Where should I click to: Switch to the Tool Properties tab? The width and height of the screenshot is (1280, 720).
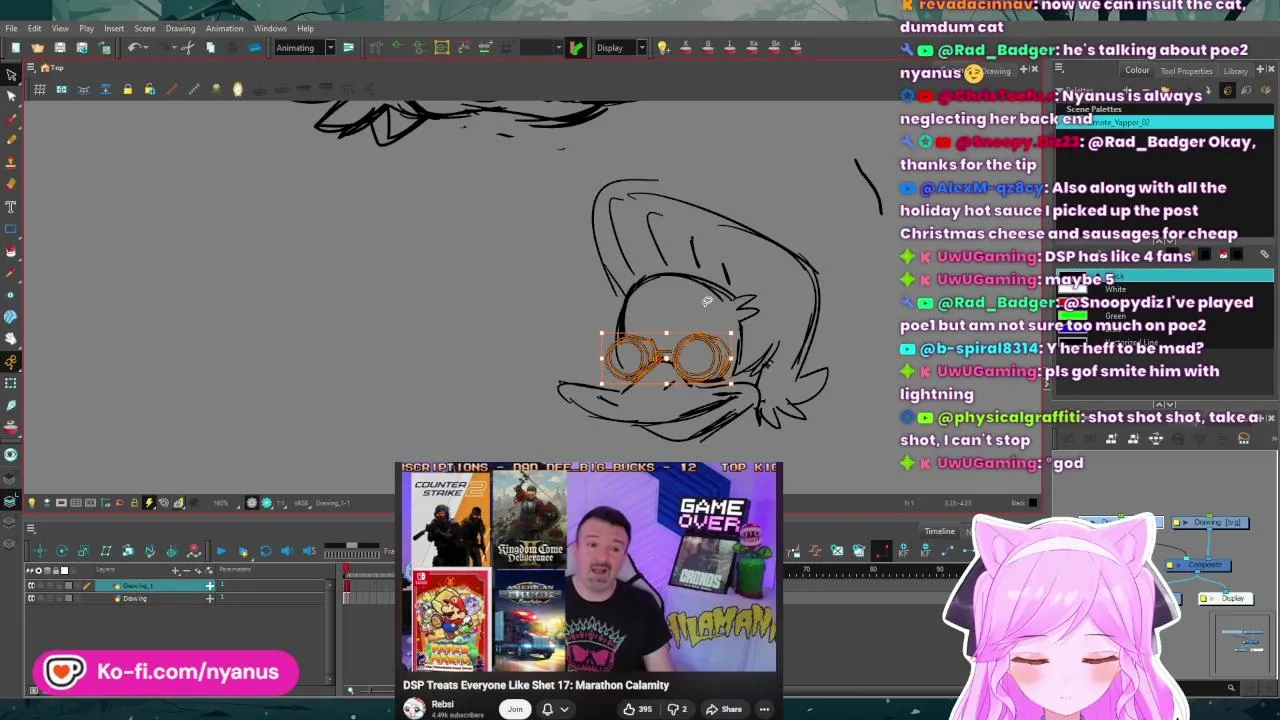(x=1186, y=71)
